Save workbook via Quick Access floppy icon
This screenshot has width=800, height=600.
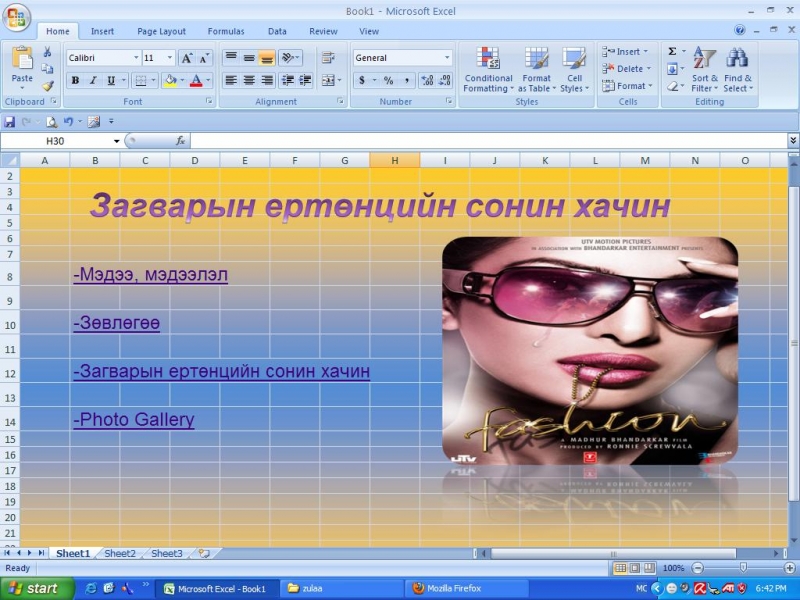(9, 121)
